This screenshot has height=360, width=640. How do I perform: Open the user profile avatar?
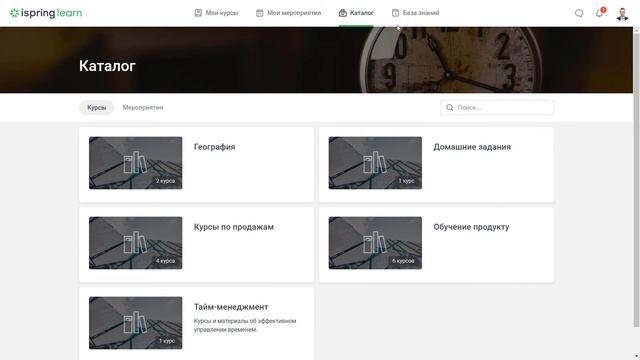pos(622,13)
